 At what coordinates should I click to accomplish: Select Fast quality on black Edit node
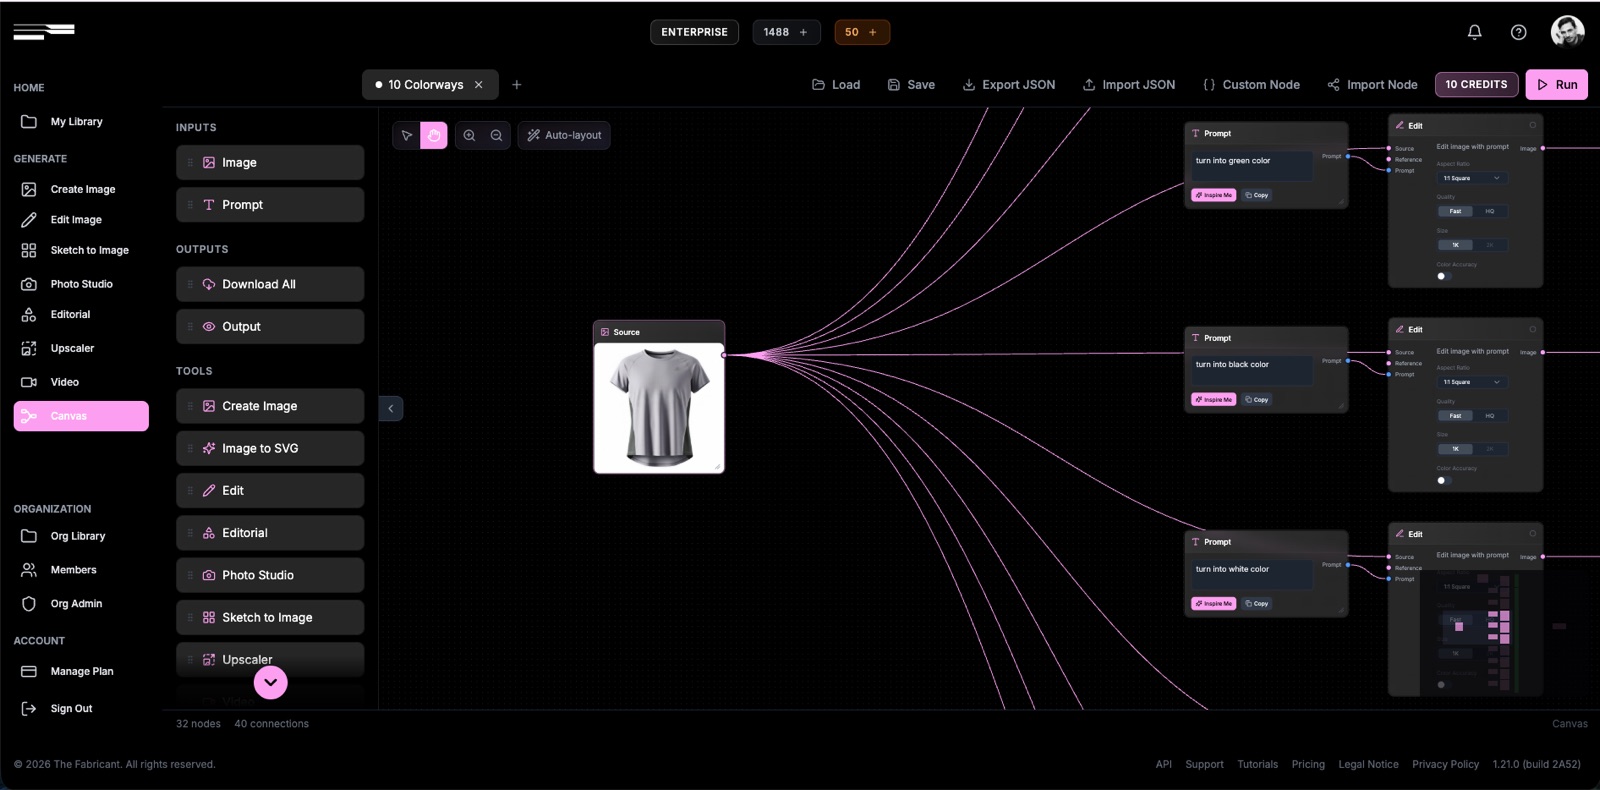click(1455, 415)
